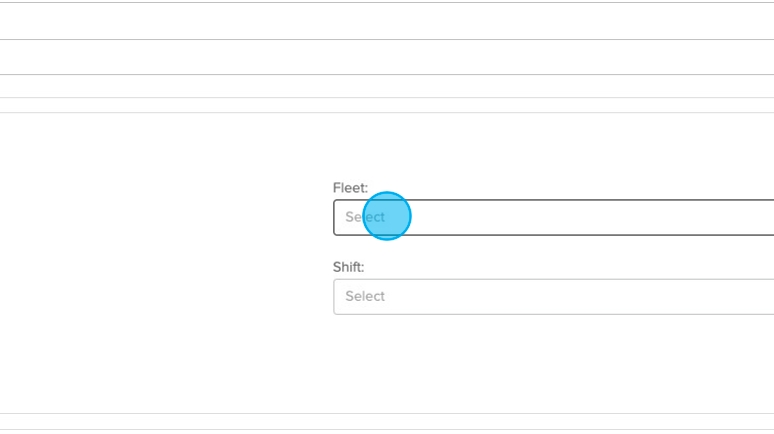Click the Fleet field label
Screen dimensions: 774x434
[350, 187]
